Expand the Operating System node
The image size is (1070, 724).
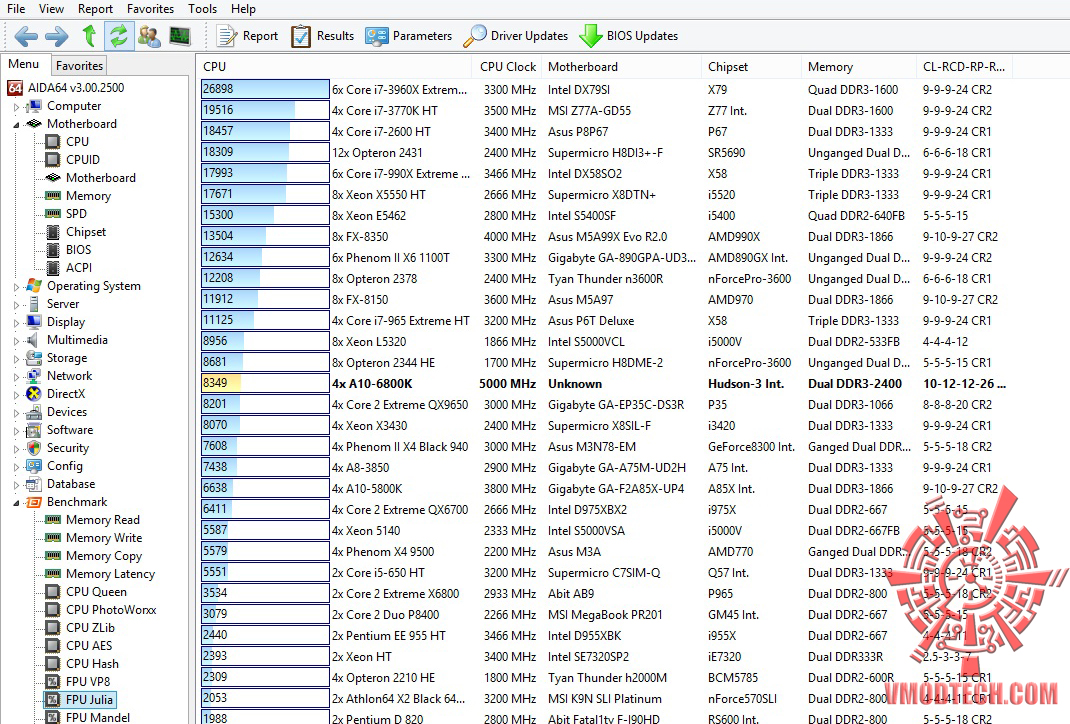click(16, 287)
